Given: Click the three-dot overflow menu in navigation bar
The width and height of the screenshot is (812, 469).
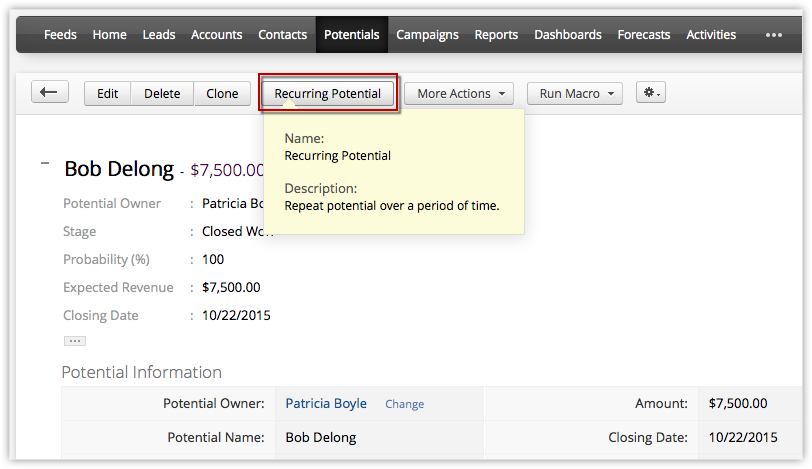Looking at the screenshot, I should [x=774, y=35].
